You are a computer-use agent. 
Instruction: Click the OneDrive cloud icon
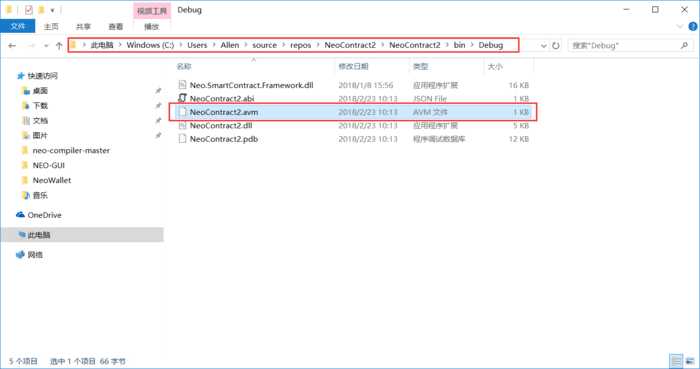[20, 215]
